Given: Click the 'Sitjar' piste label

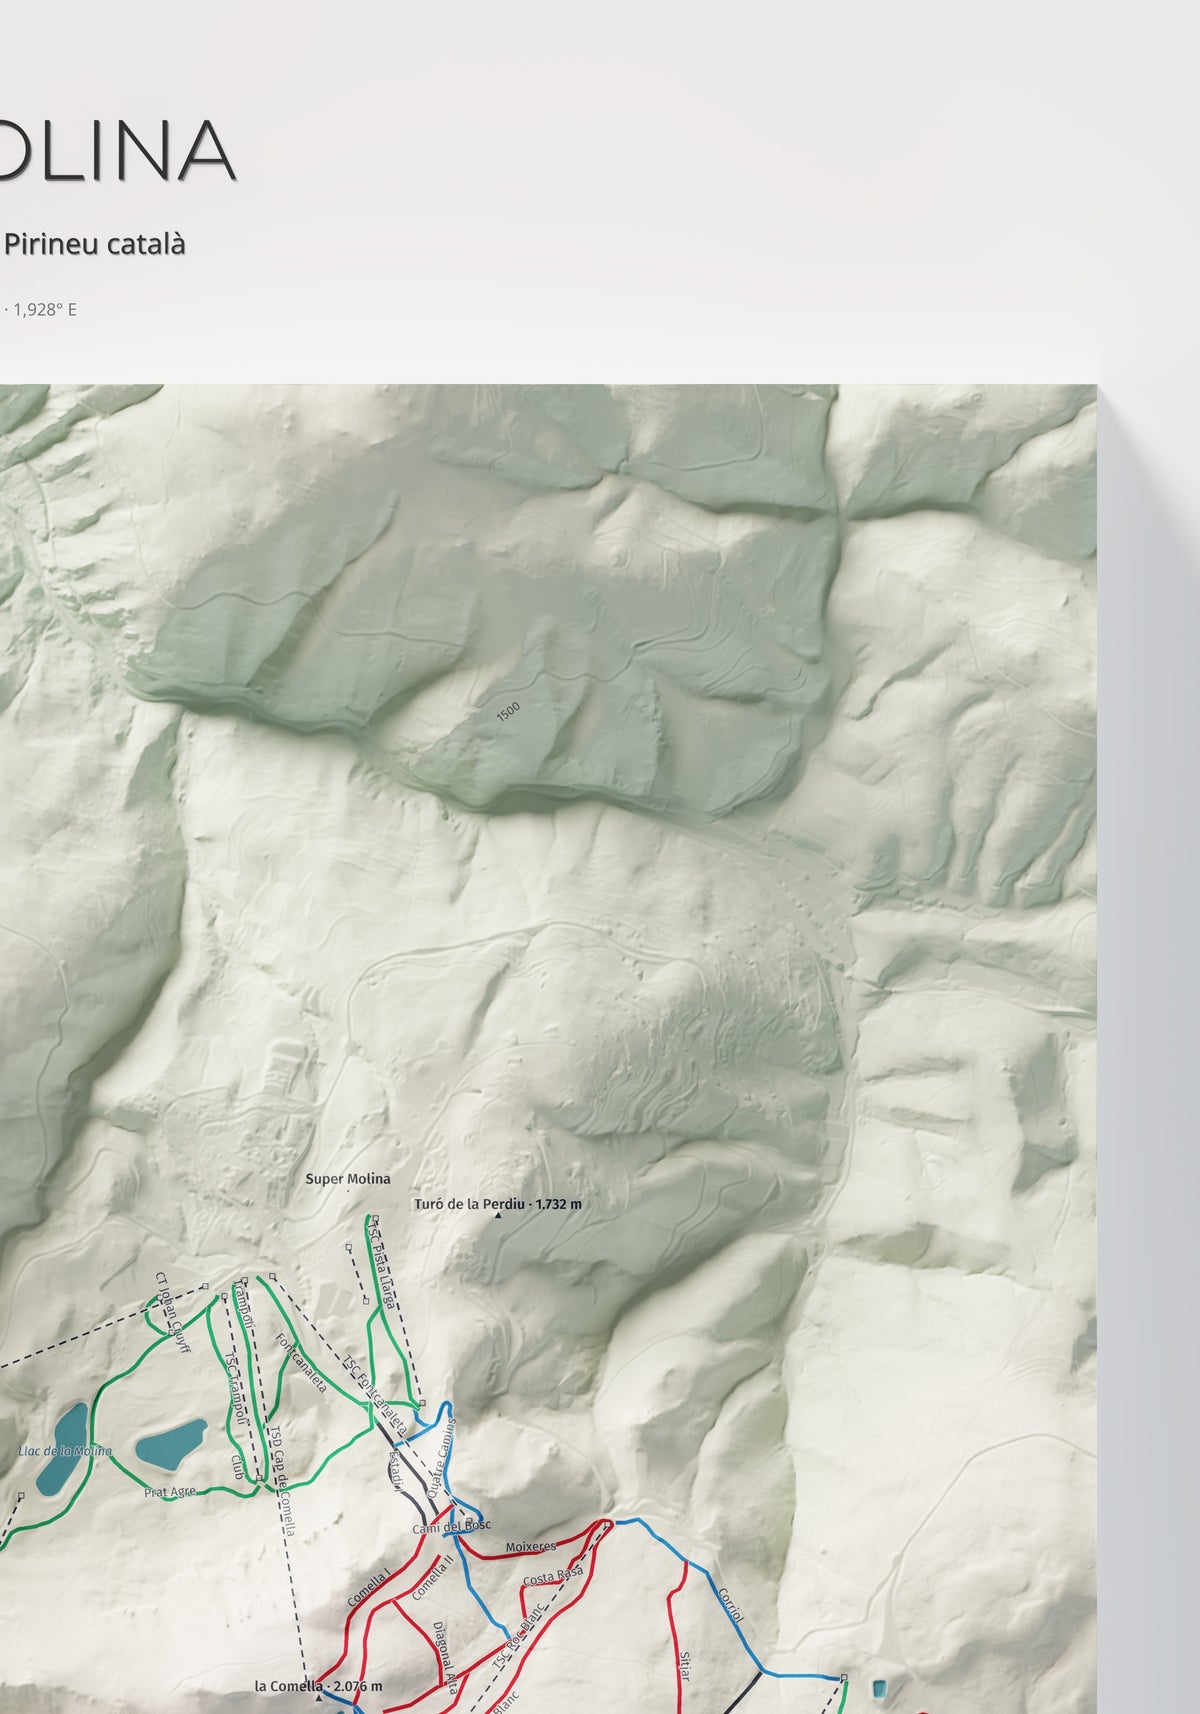Looking at the screenshot, I should click(685, 1667).
